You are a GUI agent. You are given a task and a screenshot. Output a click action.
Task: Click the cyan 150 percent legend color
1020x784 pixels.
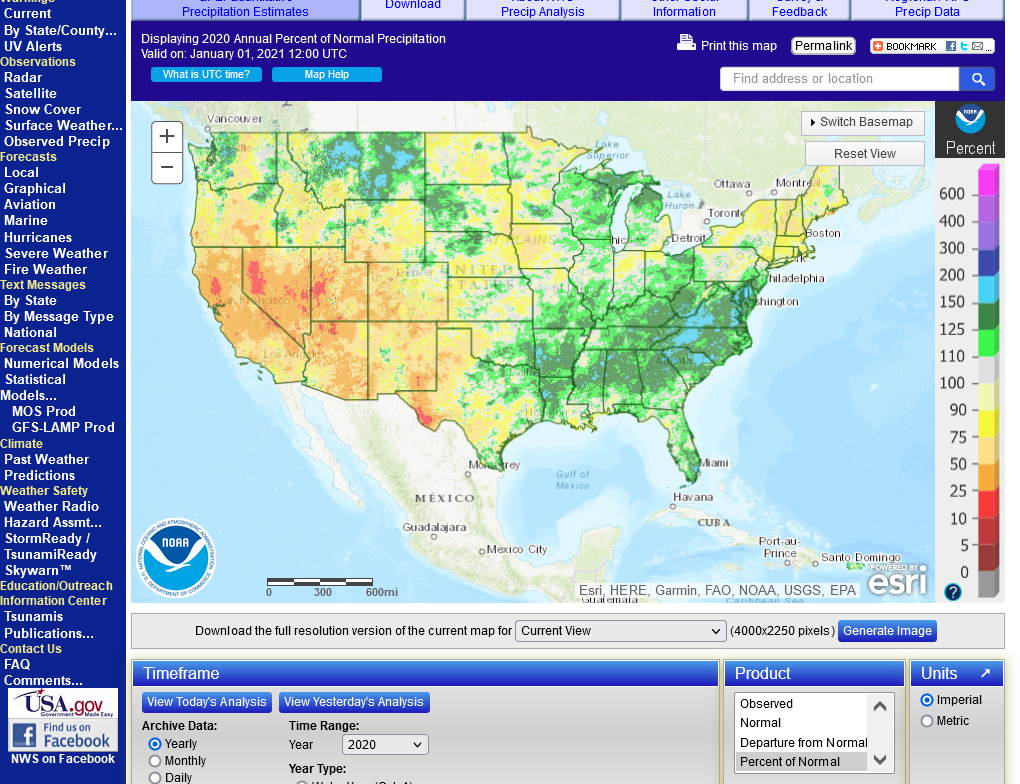tap(988, 289)
